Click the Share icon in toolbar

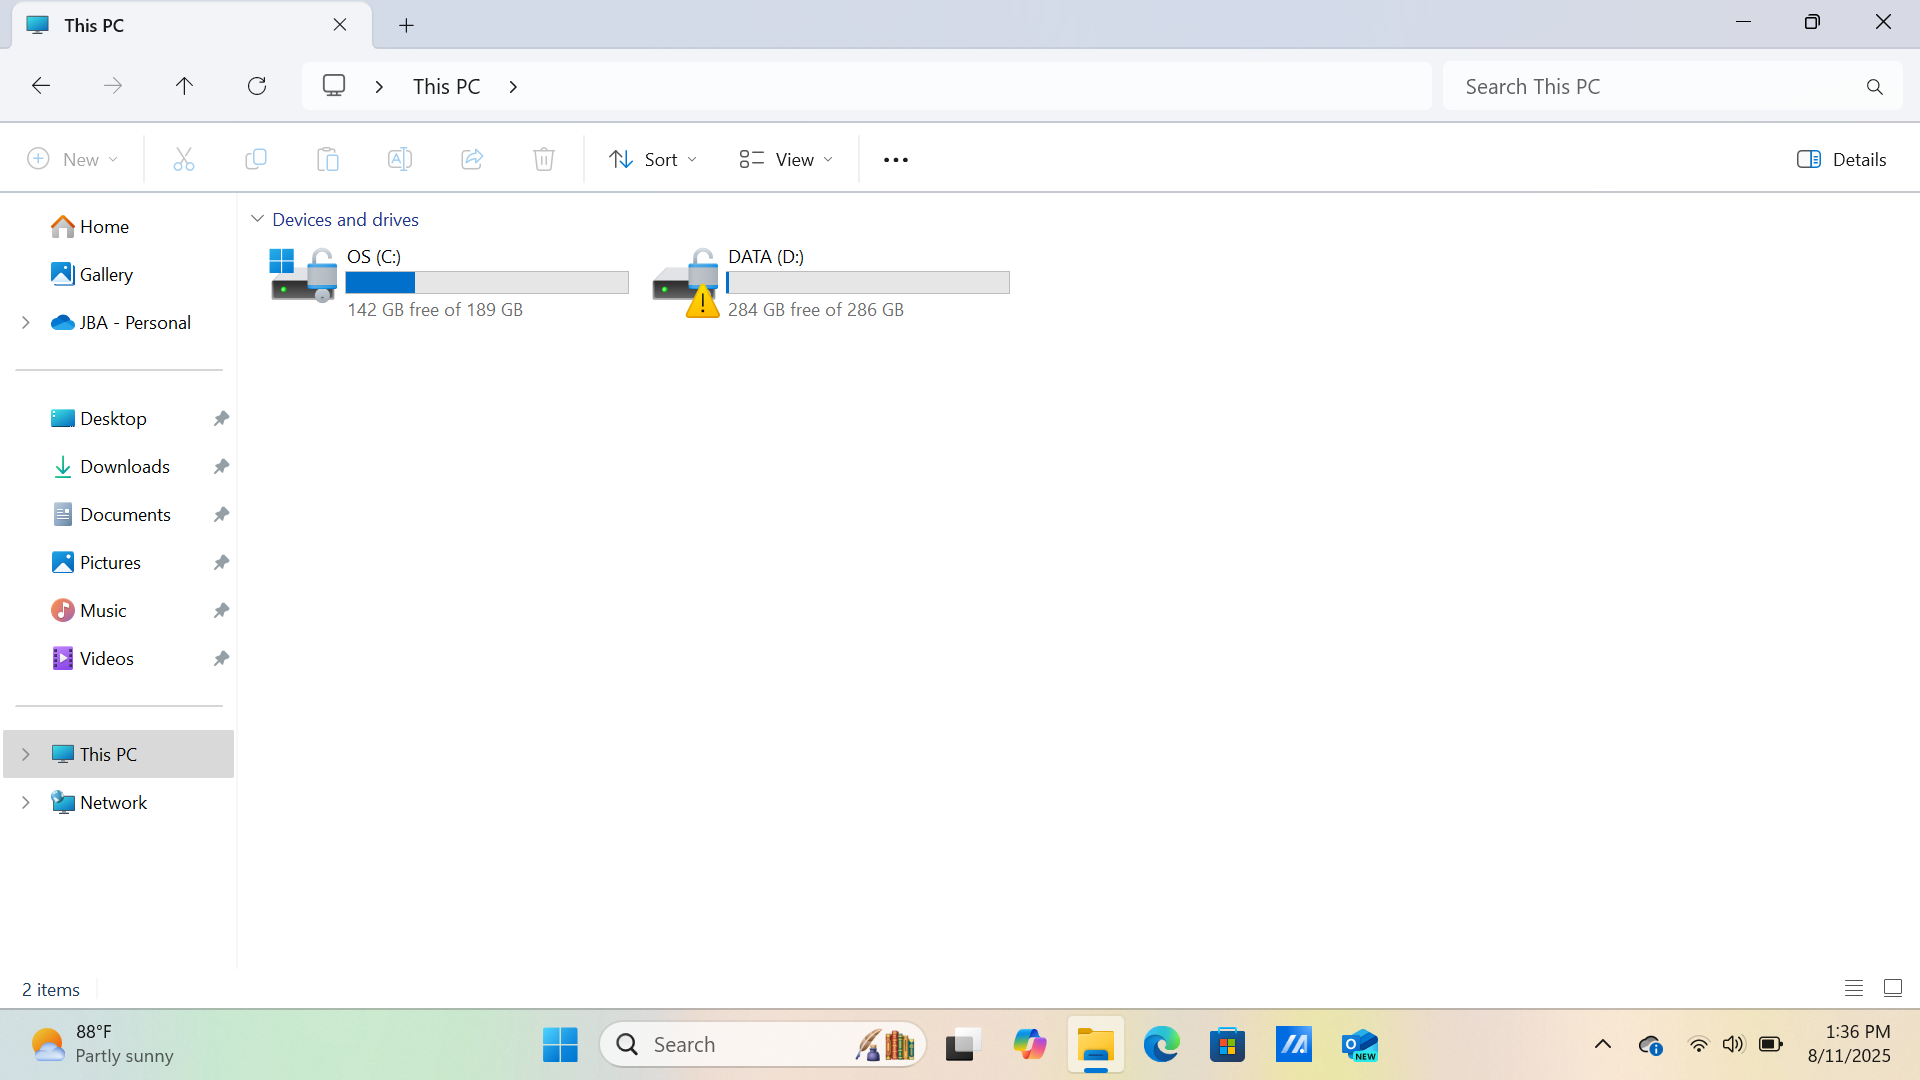[472, 159]
